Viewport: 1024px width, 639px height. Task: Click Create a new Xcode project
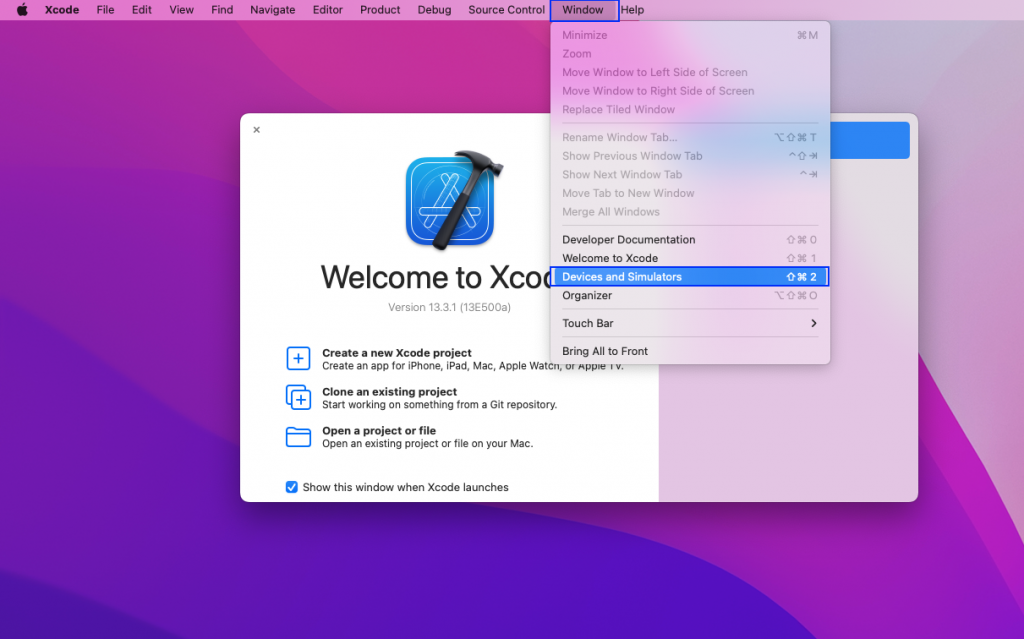pos(396,353)
